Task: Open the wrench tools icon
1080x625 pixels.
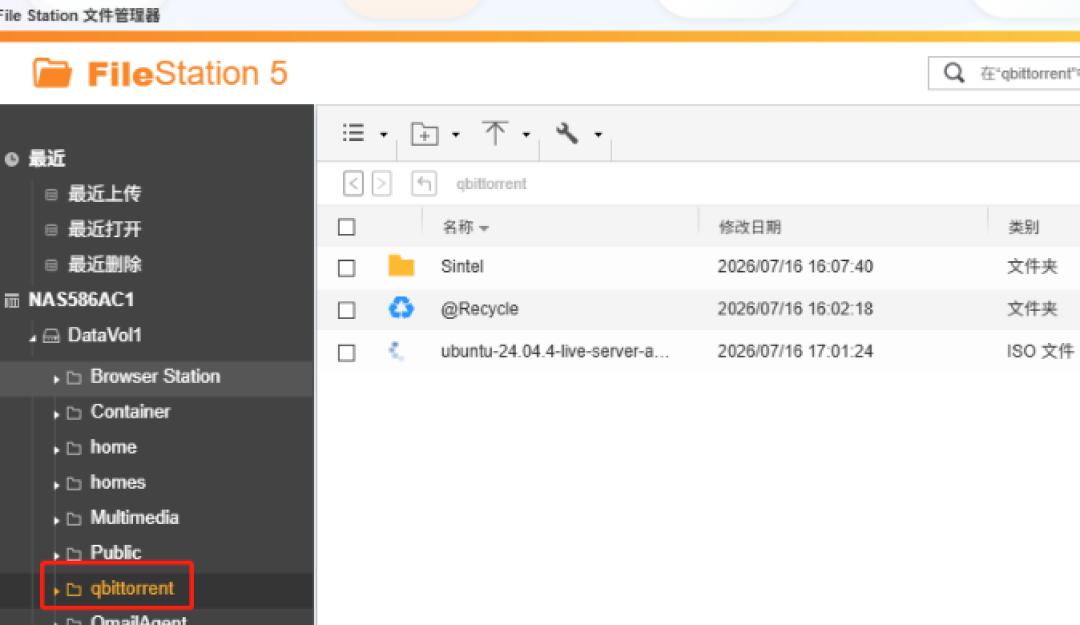Action: coord(567,133)
